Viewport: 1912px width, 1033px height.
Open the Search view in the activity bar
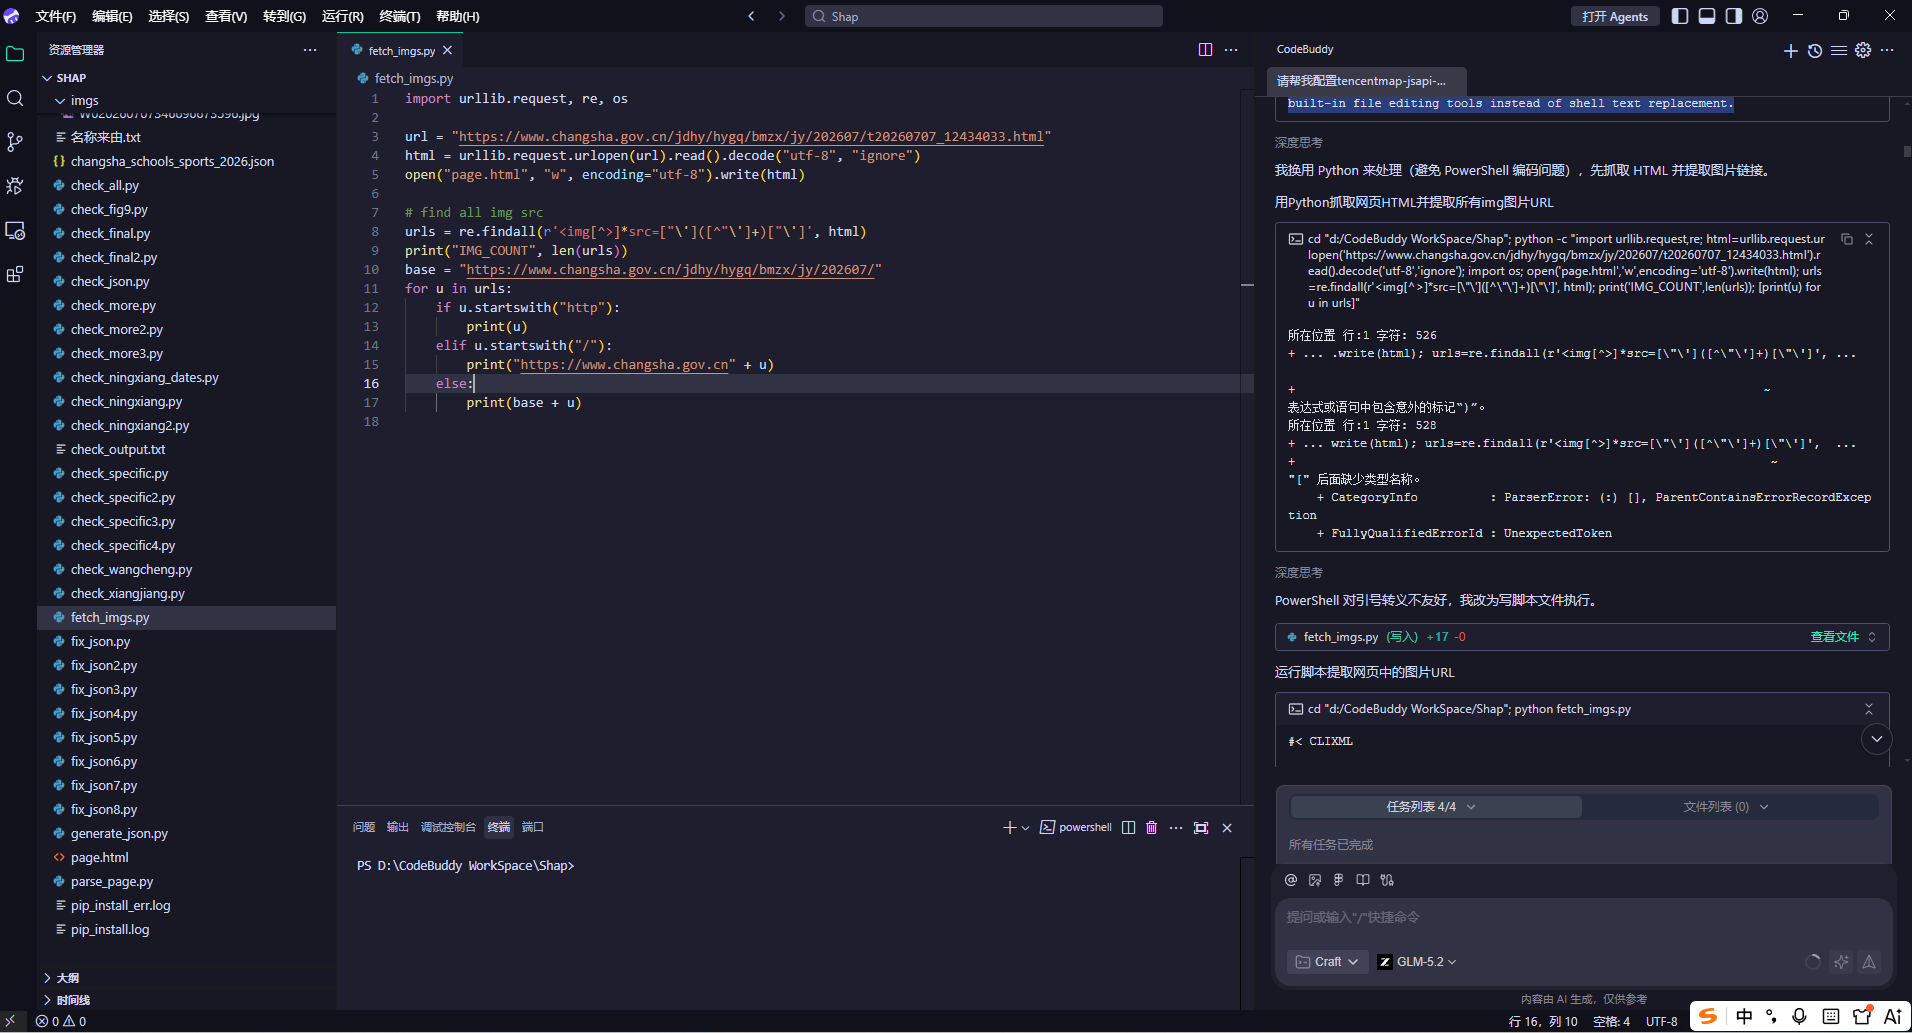coord(15,98)
